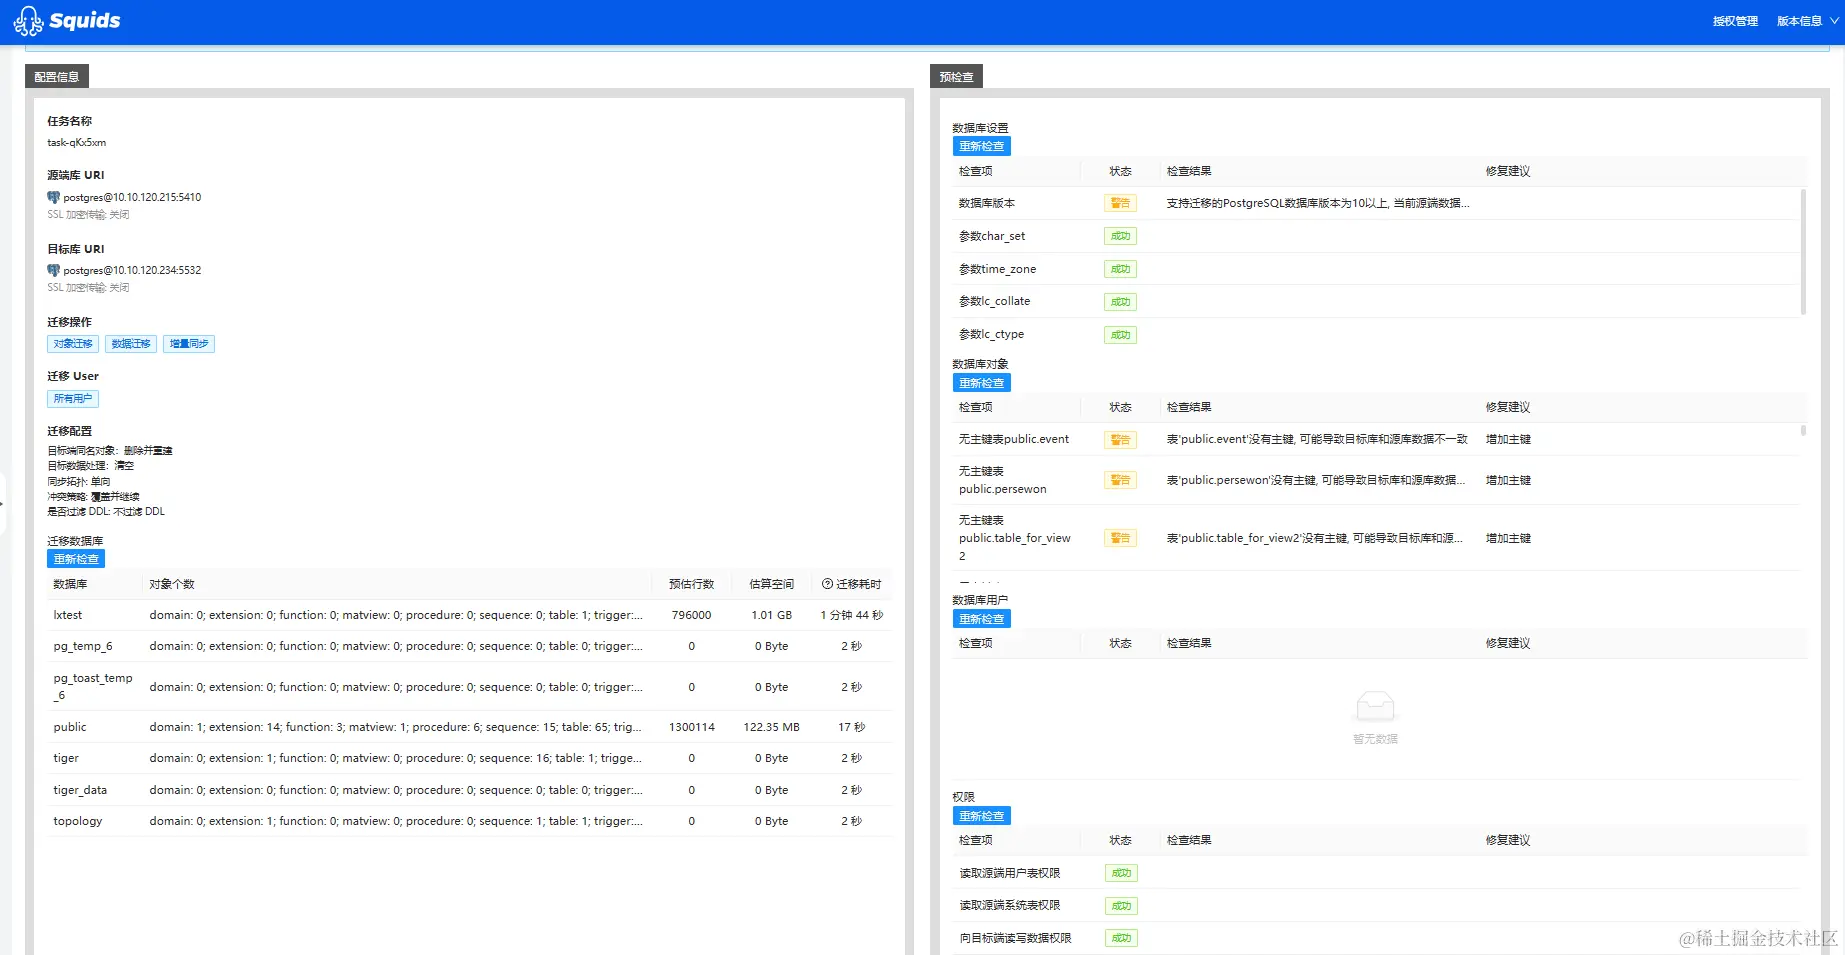This screenshot has height=955, width=1845.
Task: Click PostgreSQL icon beside source URI
Action: (x=54, y=197)
